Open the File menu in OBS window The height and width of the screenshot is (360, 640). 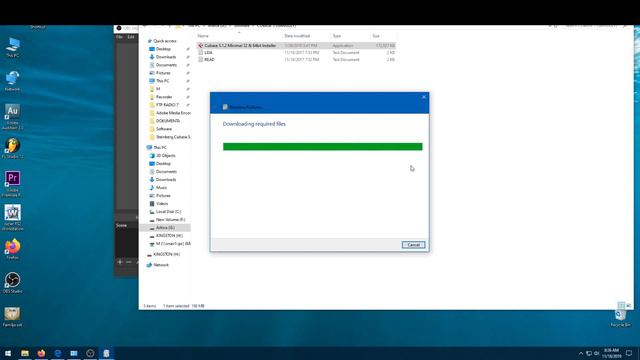[x=119, y=37]
